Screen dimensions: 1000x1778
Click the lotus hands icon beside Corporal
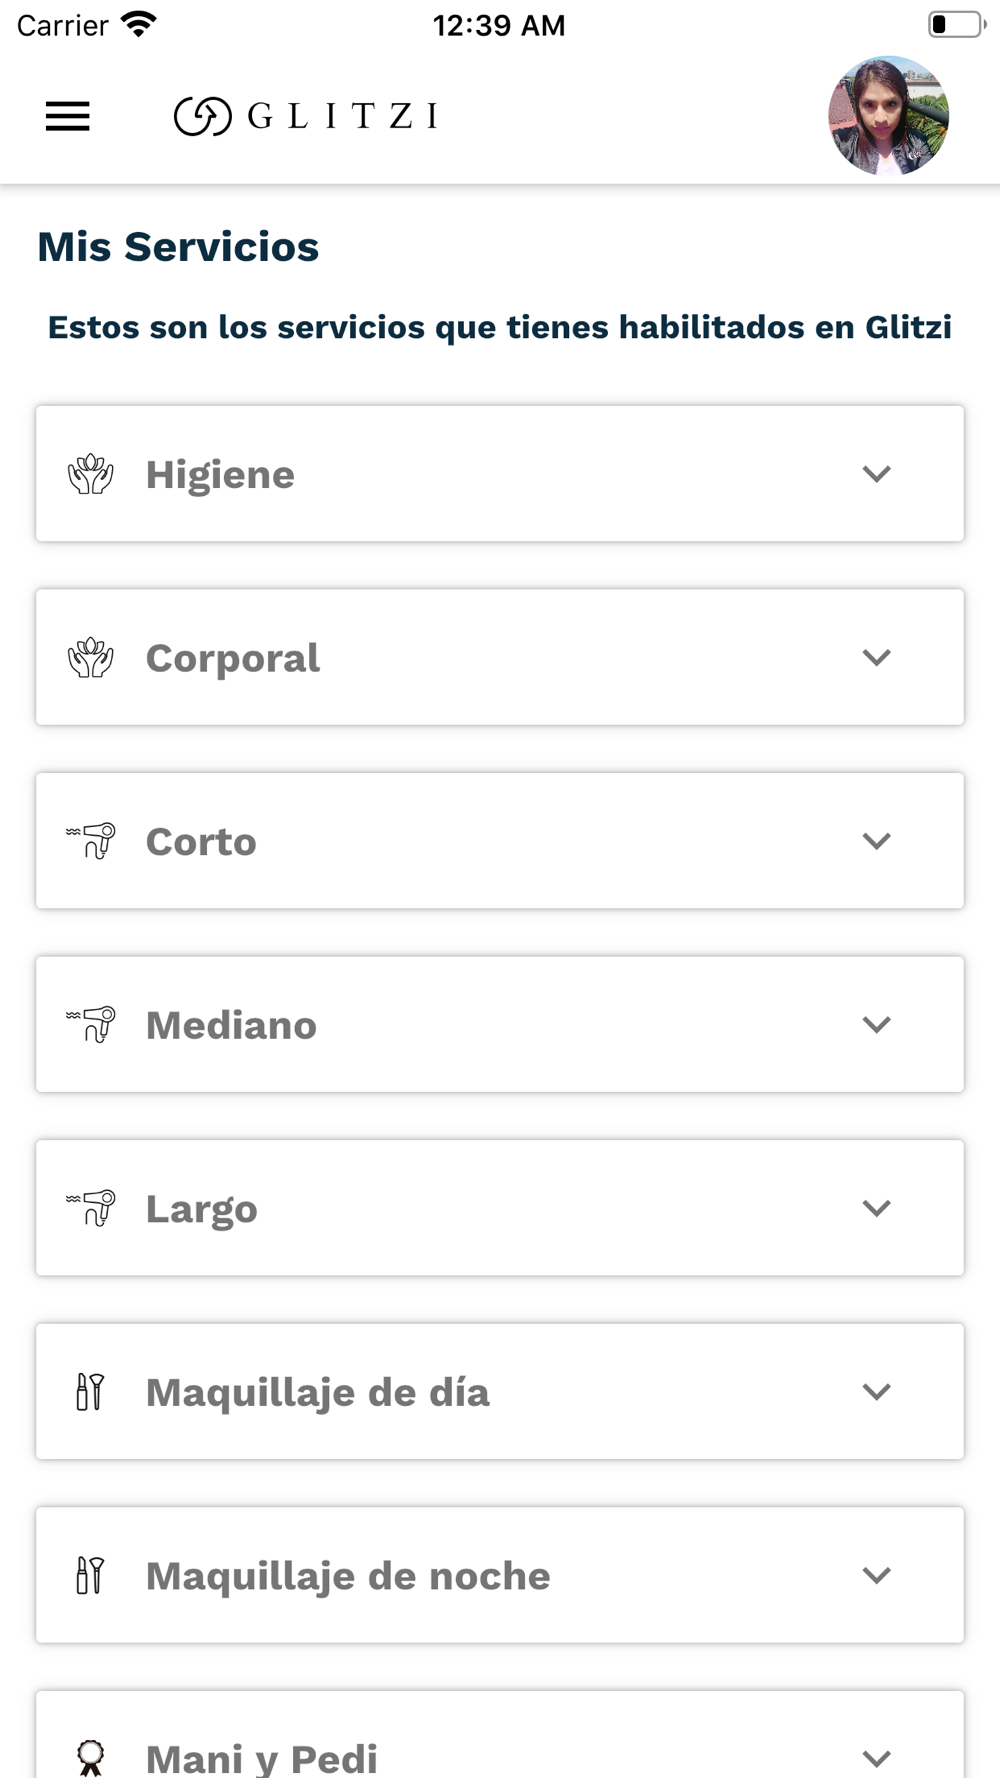point(91,658)
